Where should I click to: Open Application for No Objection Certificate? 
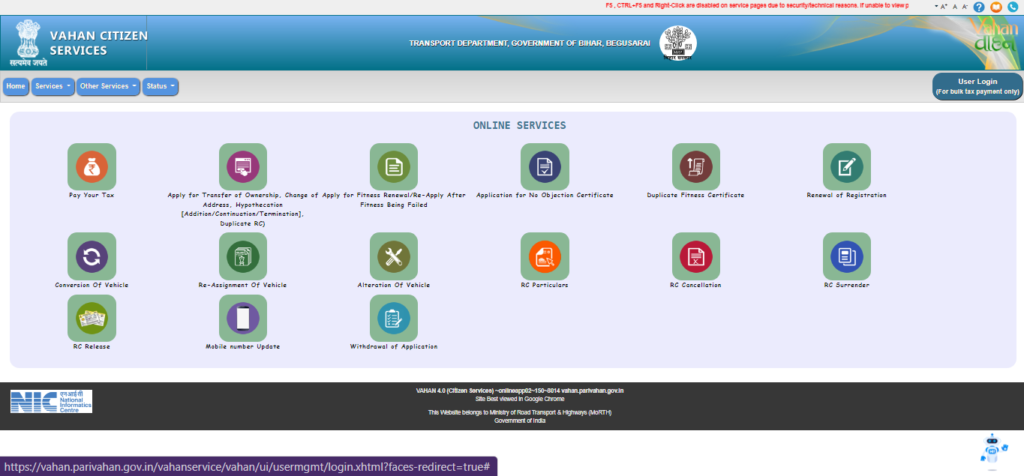(x=544, y=167)
